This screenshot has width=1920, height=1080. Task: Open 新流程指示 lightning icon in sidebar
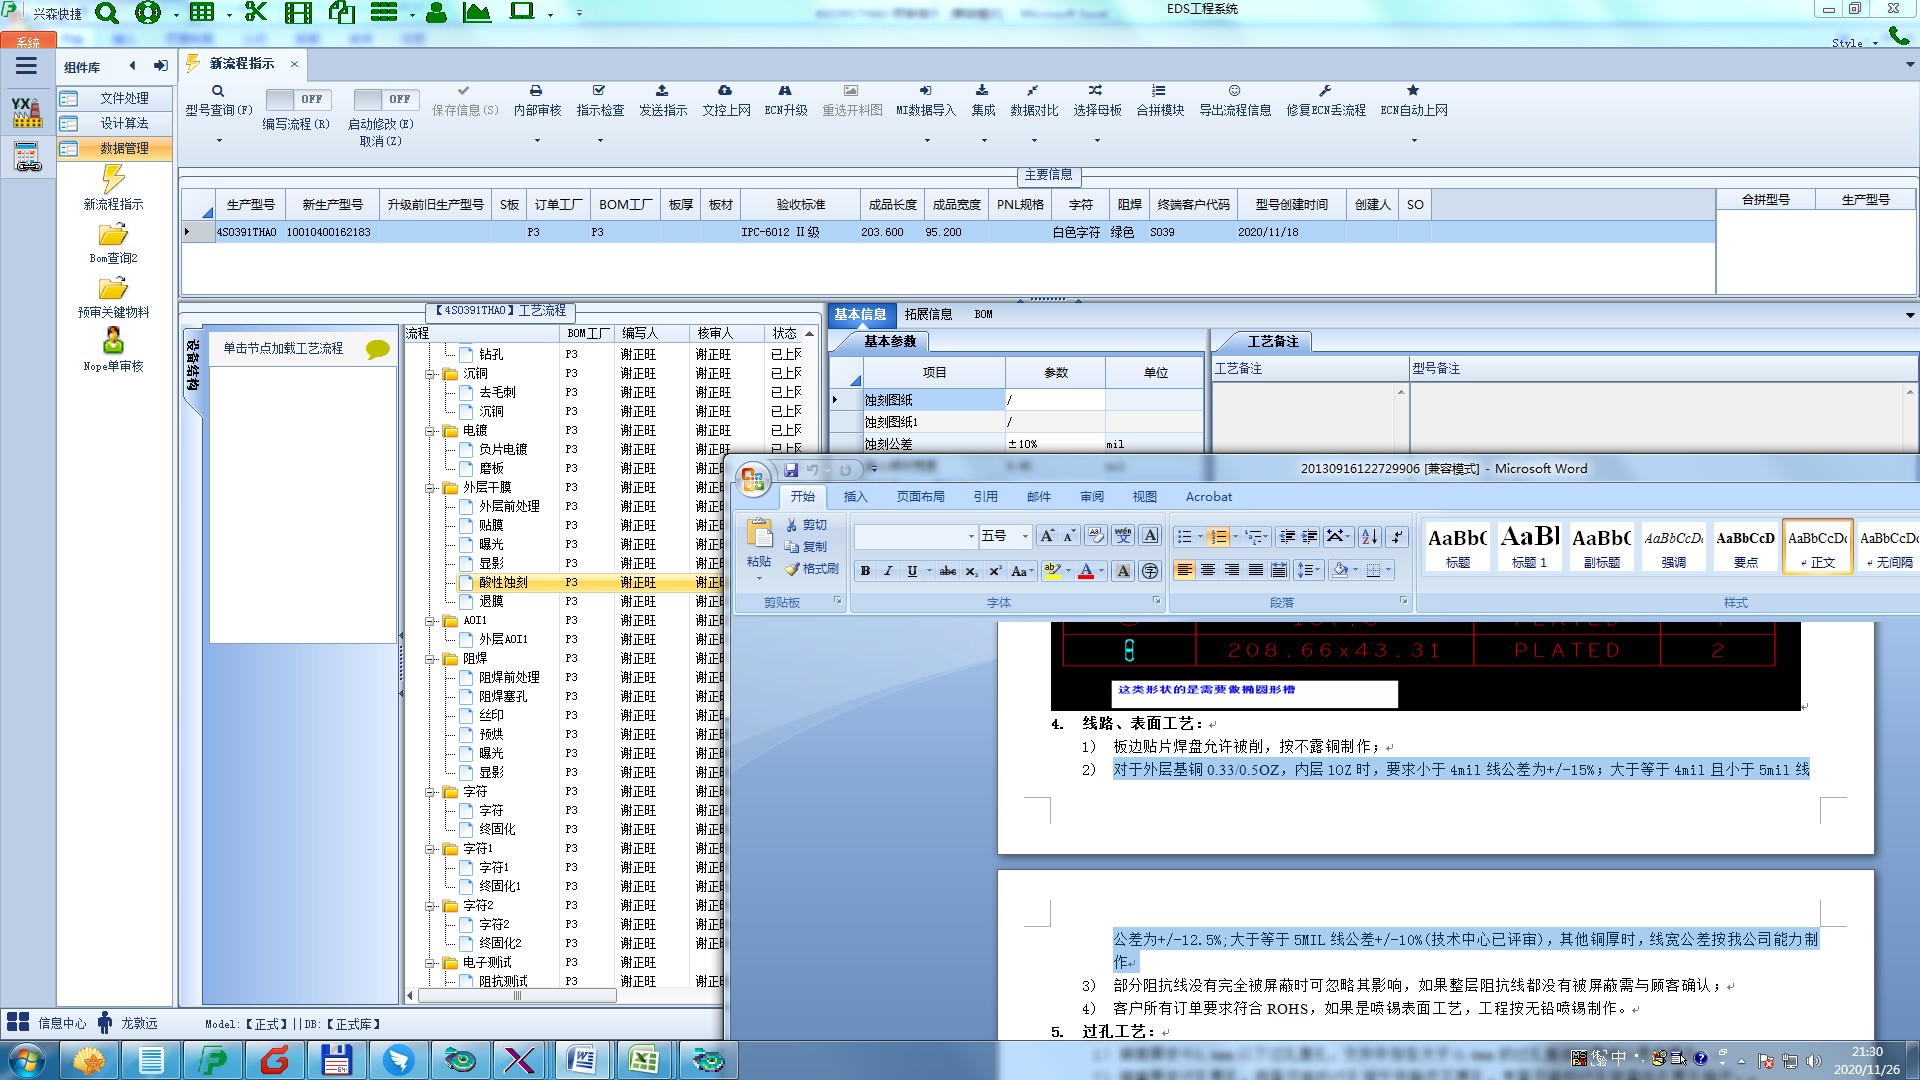(x=113, y=180)
